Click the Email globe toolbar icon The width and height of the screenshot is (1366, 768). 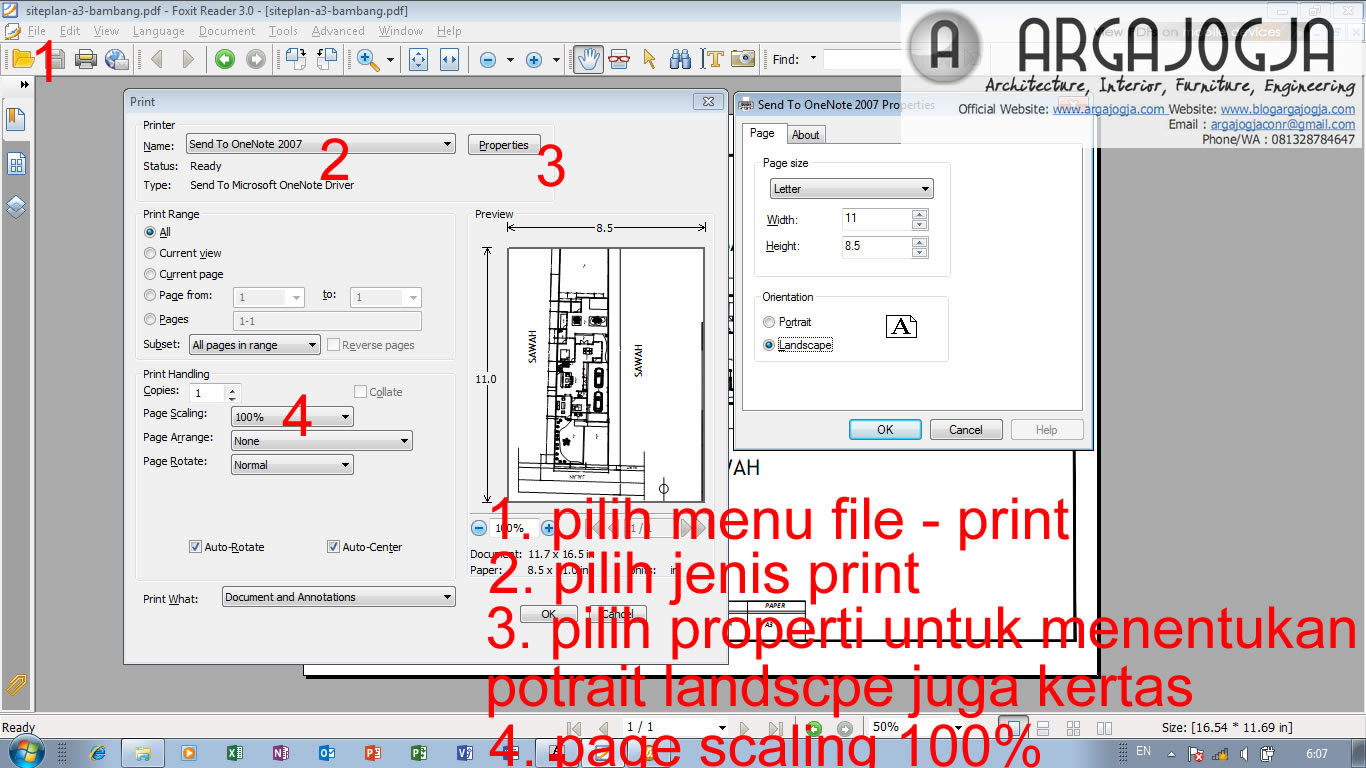(x=116, y=59)
